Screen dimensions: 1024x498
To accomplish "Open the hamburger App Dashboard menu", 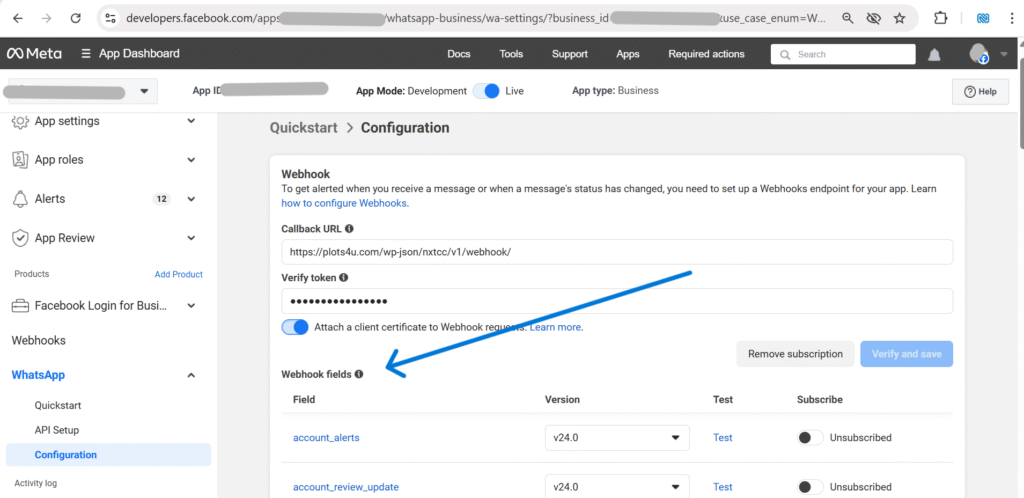I will pos(87,54).
